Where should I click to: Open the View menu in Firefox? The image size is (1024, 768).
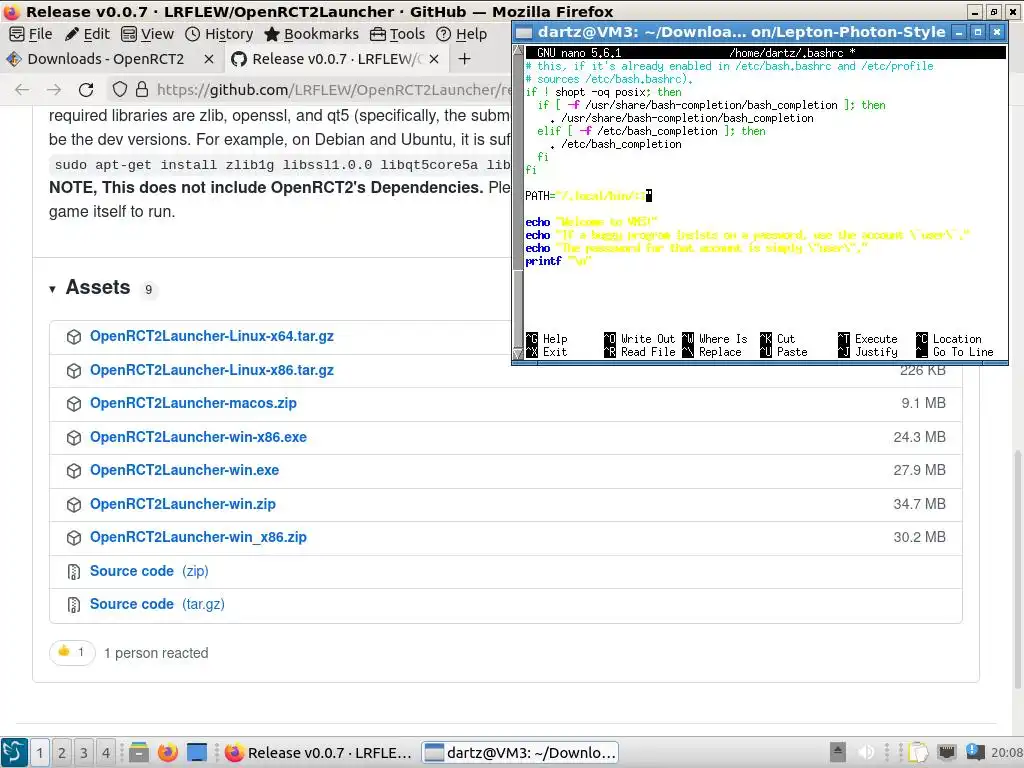coord(148,34)
